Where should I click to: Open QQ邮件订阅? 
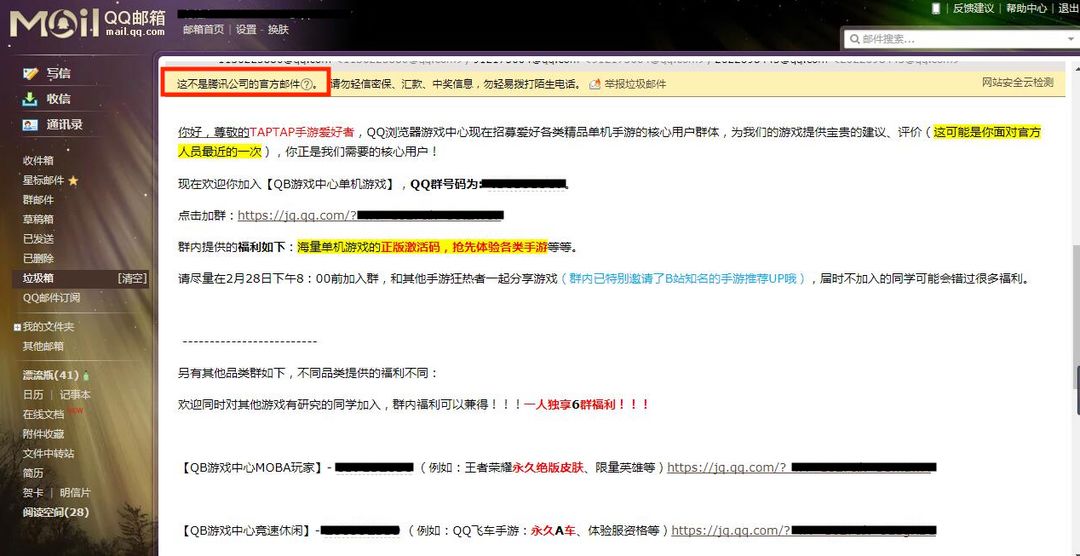tap(51, 298)
